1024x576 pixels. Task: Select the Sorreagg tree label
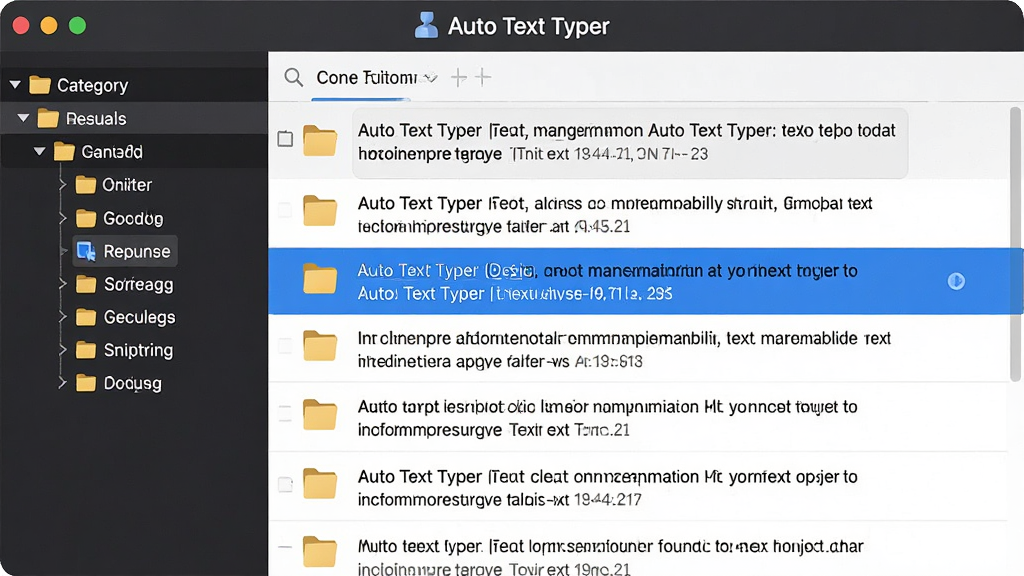coord(138,285)
